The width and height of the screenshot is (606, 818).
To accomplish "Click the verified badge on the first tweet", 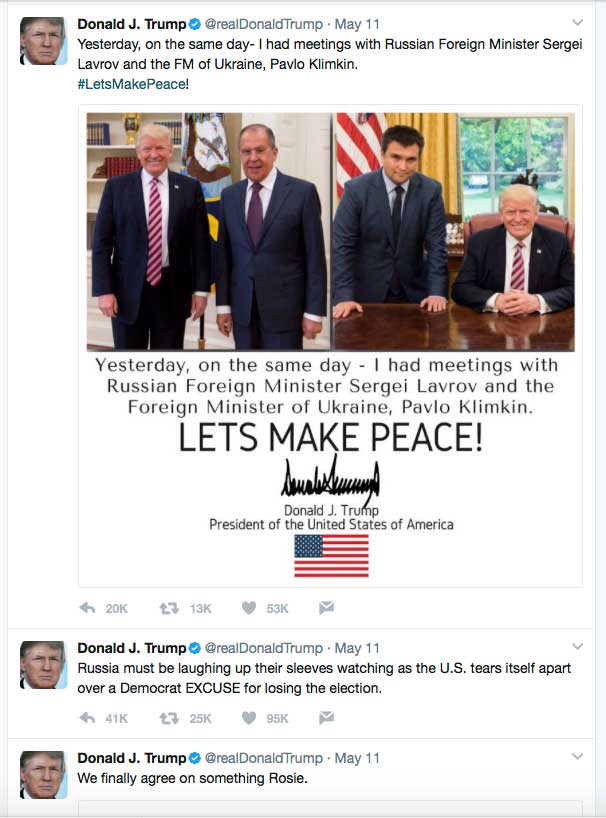I will 195,24.
